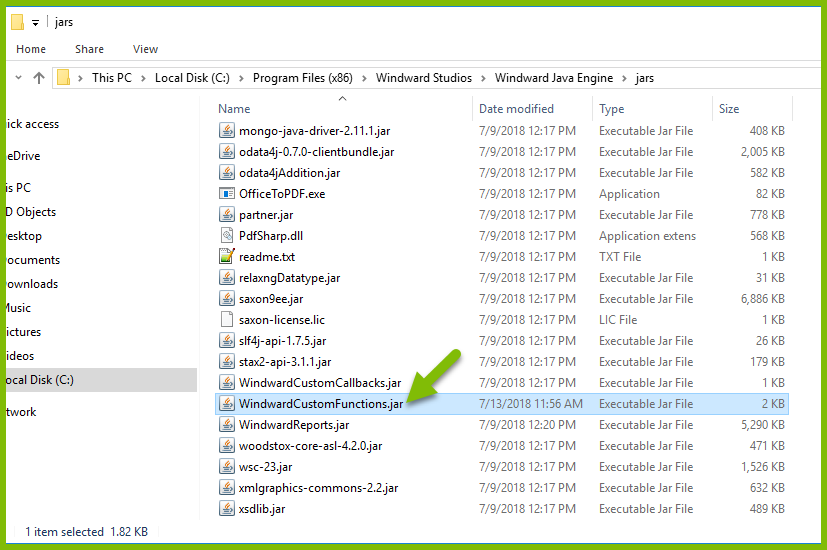Select Music in navigation pane

pos(18,308)
